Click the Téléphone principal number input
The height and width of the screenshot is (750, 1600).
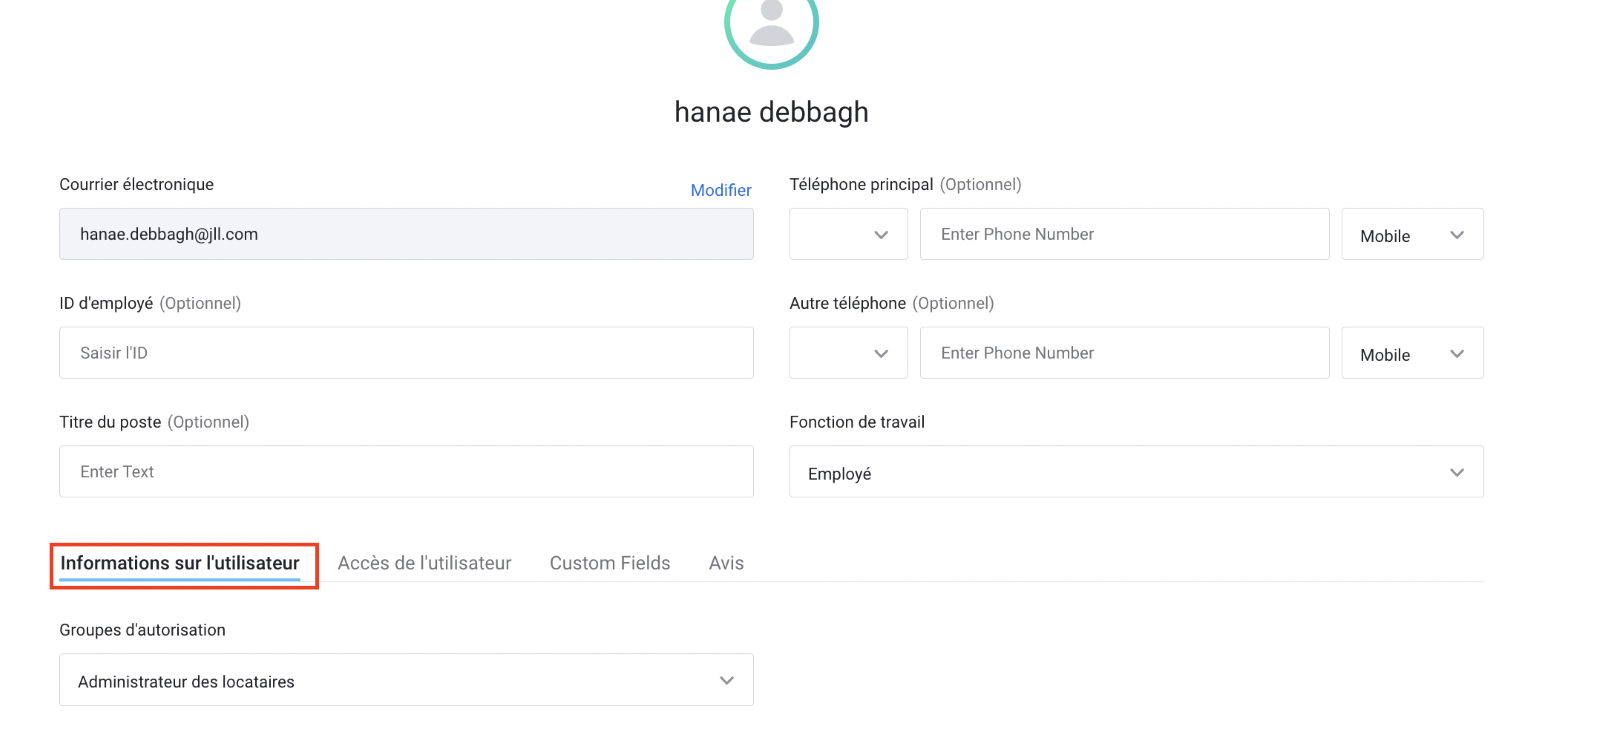tap(1124, 234)
